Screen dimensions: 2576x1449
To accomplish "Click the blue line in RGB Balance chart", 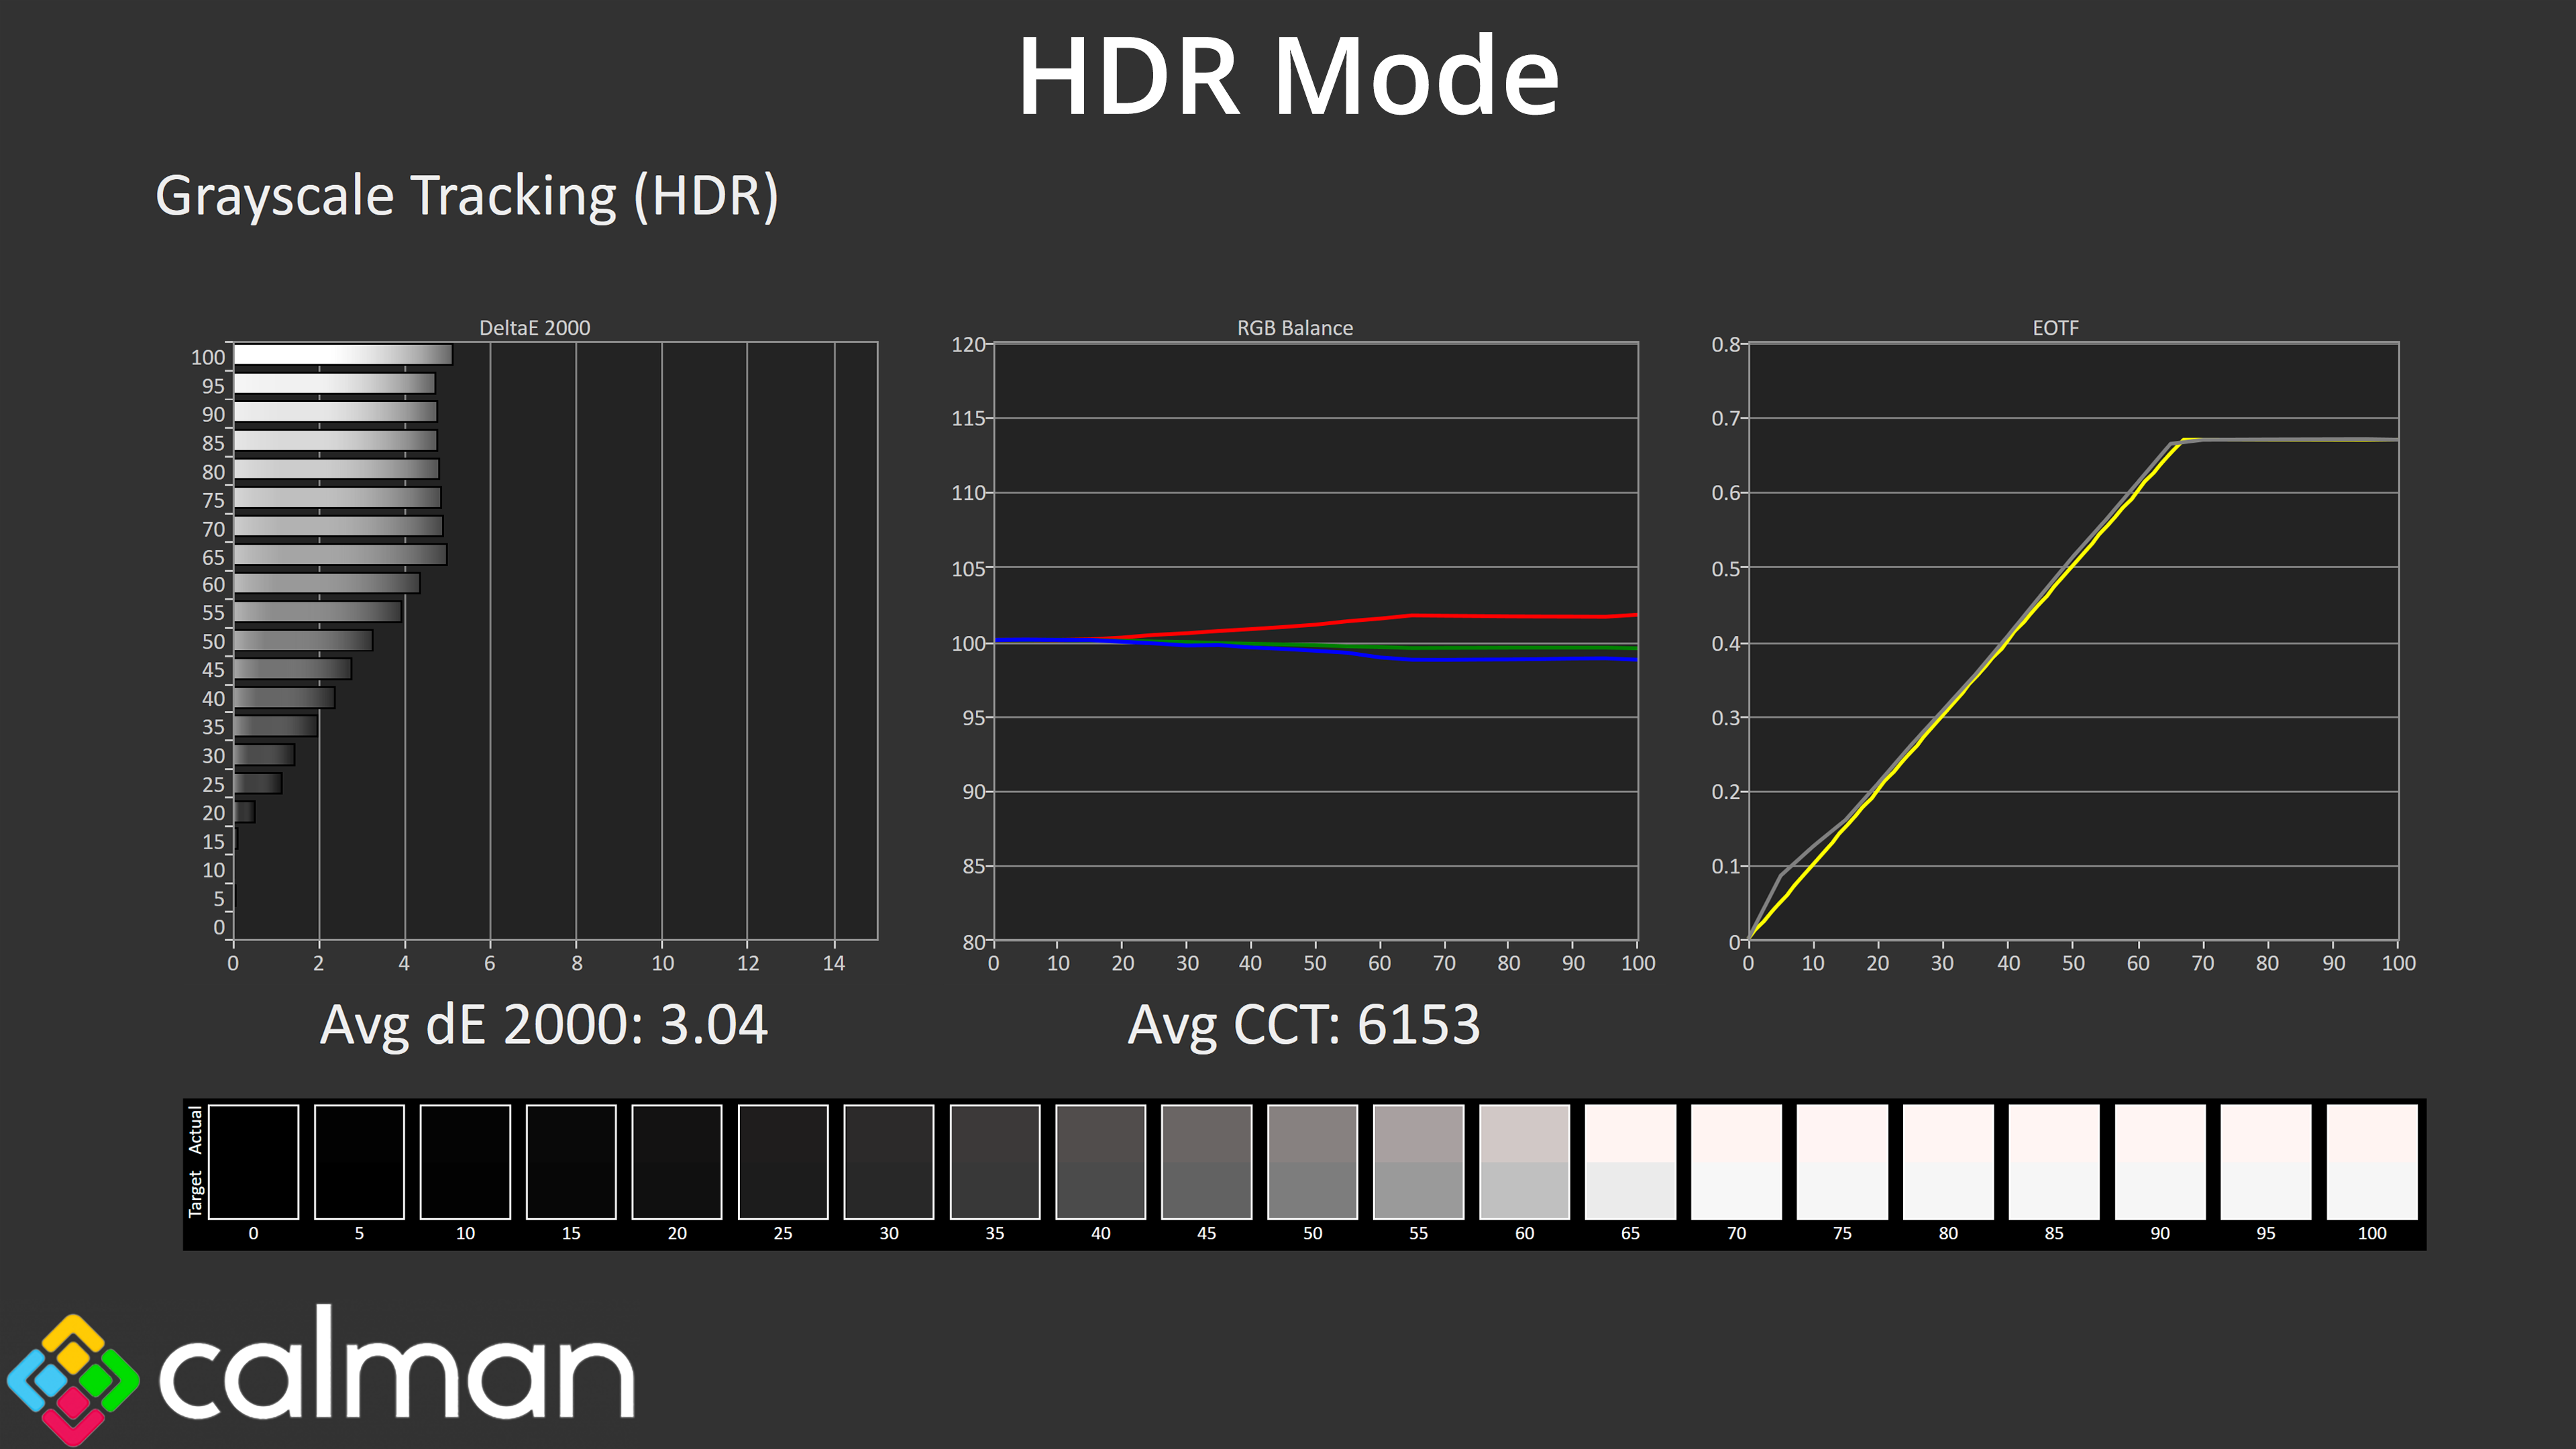I will (x=1500, y=659).
